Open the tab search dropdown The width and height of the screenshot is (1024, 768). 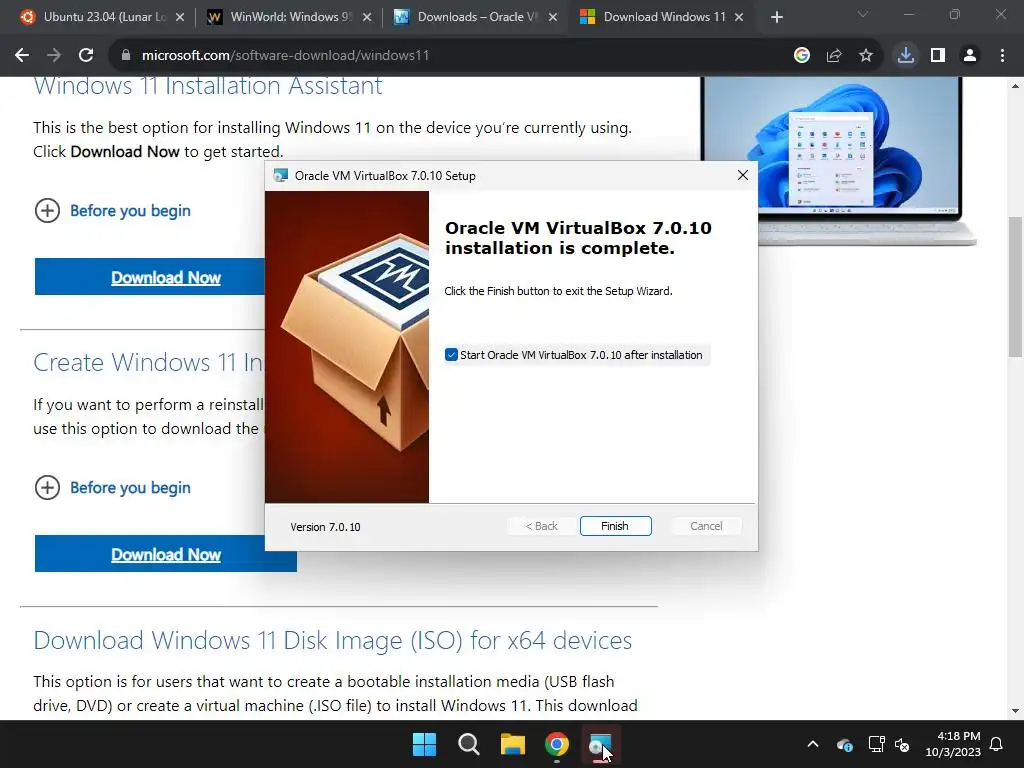(863, 14)
